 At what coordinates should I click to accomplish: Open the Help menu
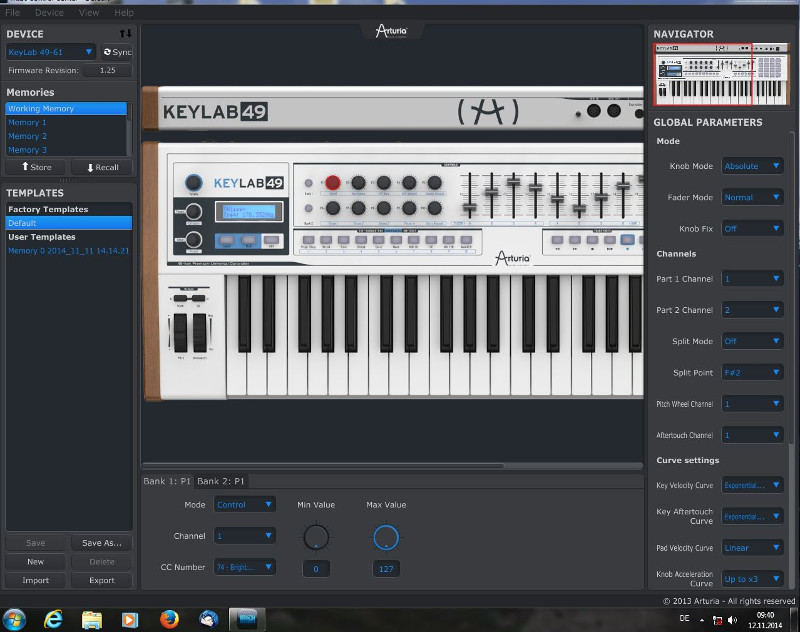coord(124,12)
